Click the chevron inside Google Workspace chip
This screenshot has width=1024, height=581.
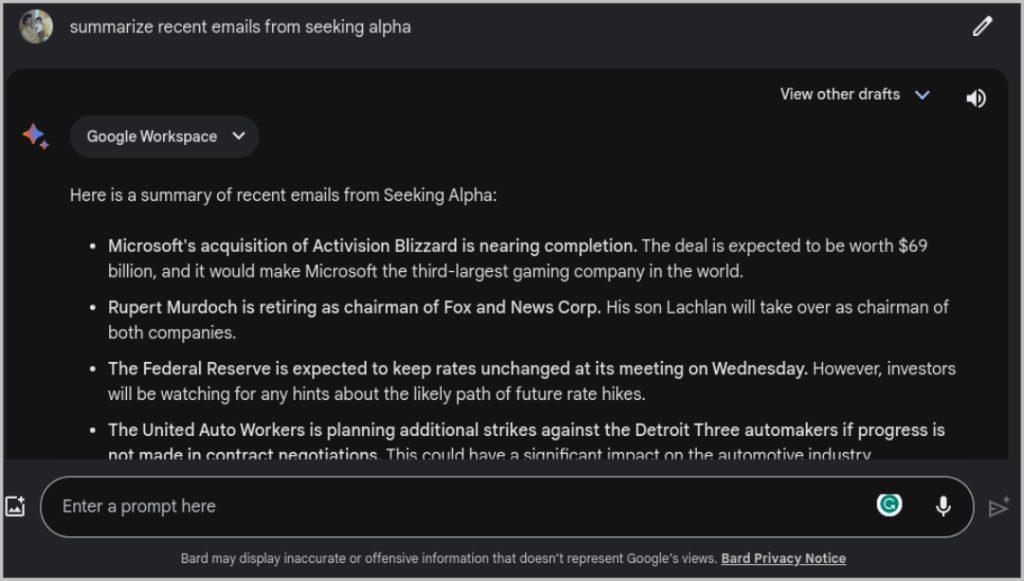(x=239, y=136)
